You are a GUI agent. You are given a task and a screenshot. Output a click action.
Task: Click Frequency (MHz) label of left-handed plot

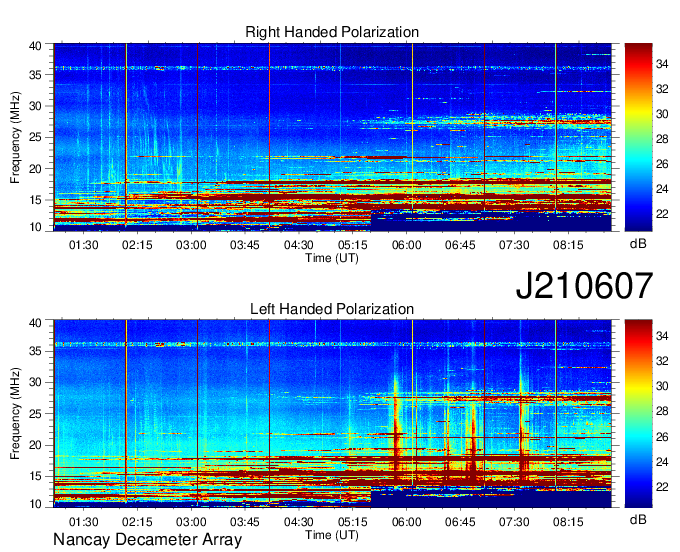[x=16, y=414]
